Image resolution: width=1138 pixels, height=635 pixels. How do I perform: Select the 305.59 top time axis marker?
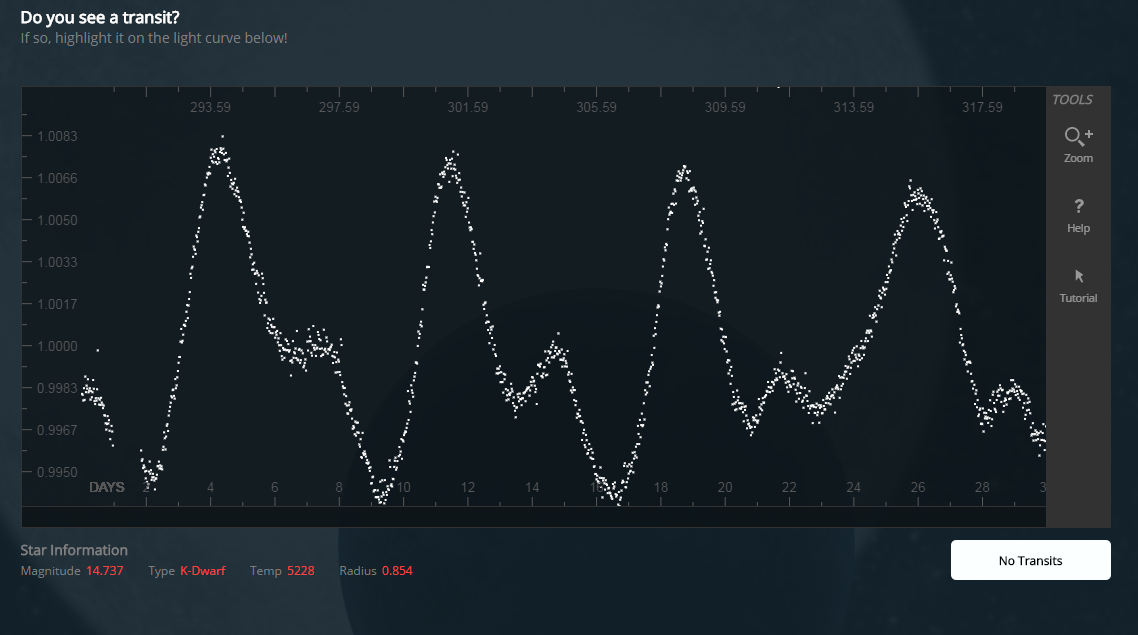[x=597, y=108]
